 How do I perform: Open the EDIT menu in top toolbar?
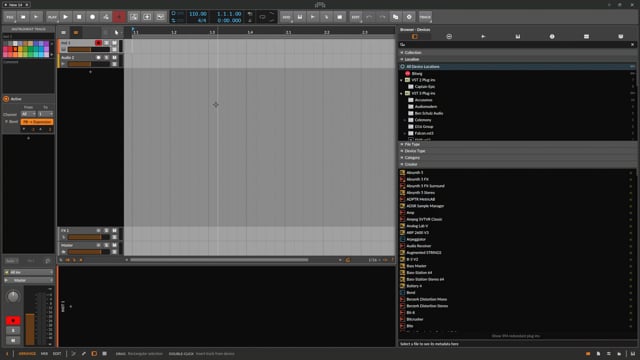point(356,17)
